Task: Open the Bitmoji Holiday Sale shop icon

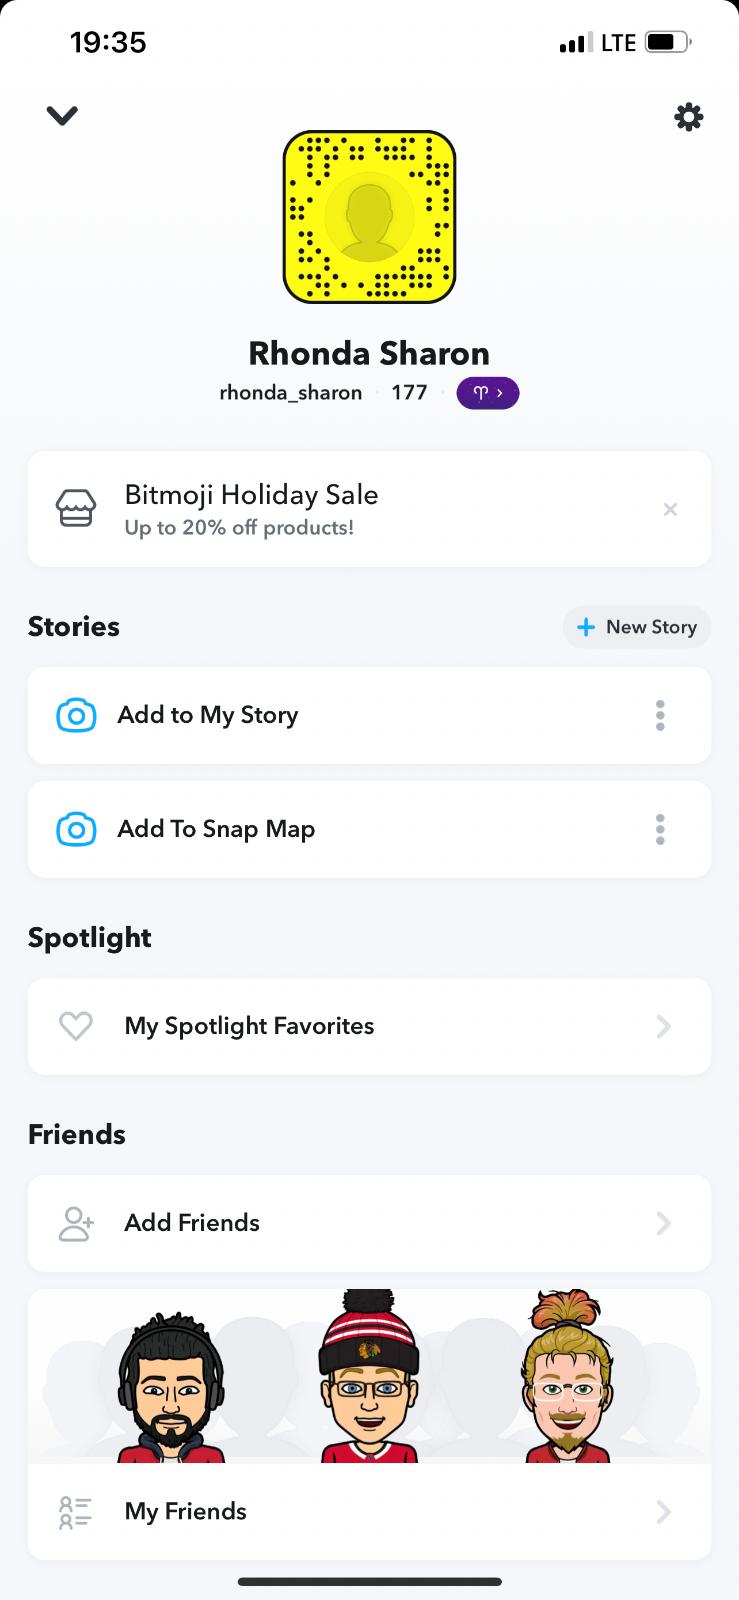Action: (76, 509)
